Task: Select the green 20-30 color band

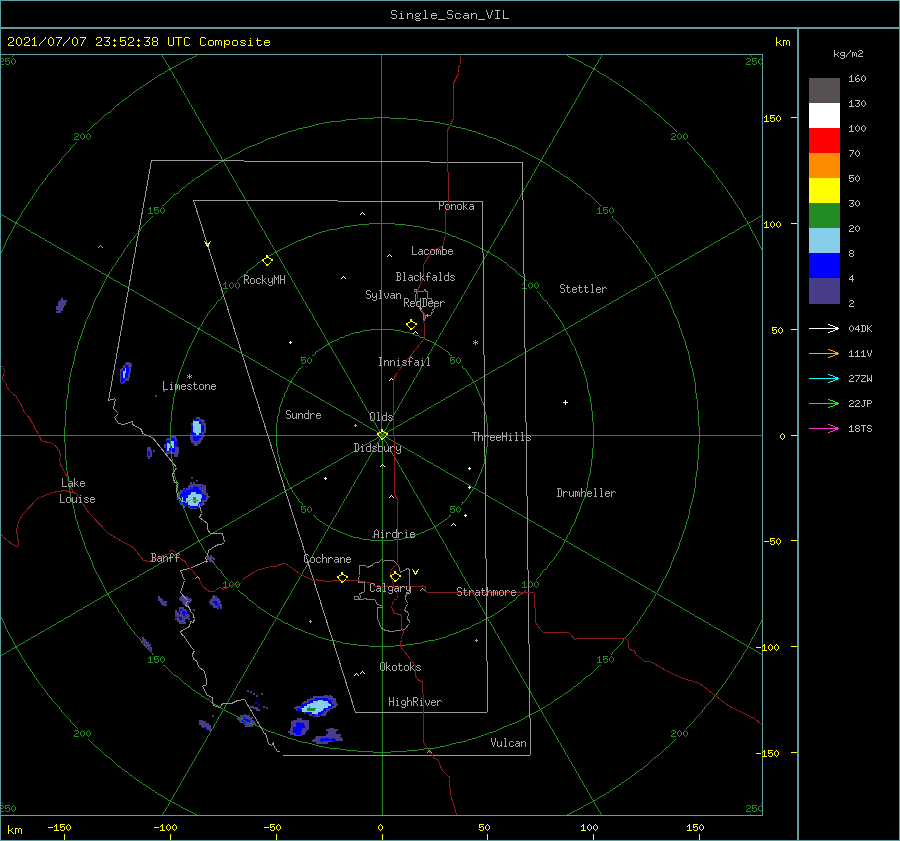Action: click(x=824, y=216)
